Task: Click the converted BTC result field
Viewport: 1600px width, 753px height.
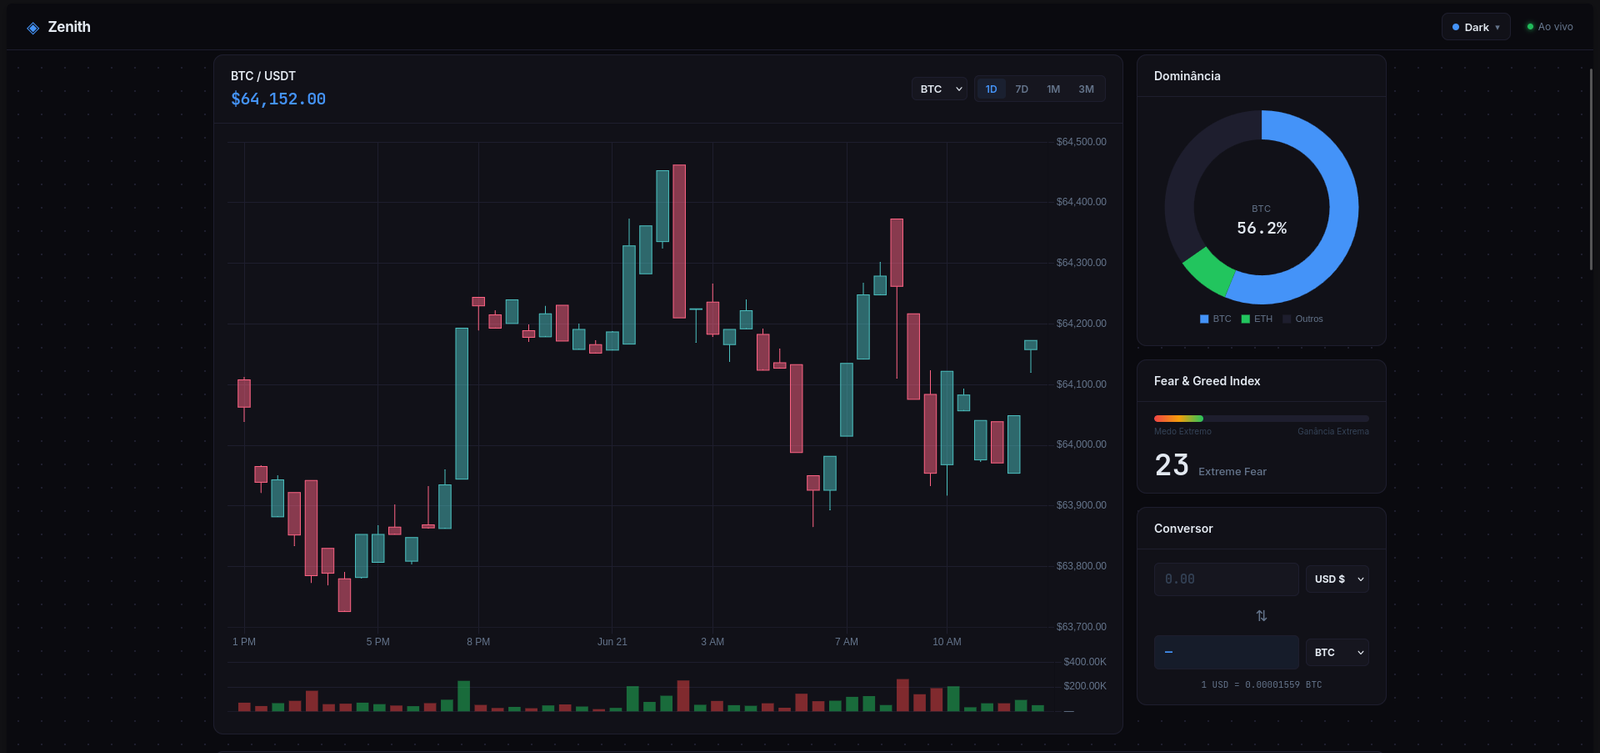Action: [x=1226, y=652]
